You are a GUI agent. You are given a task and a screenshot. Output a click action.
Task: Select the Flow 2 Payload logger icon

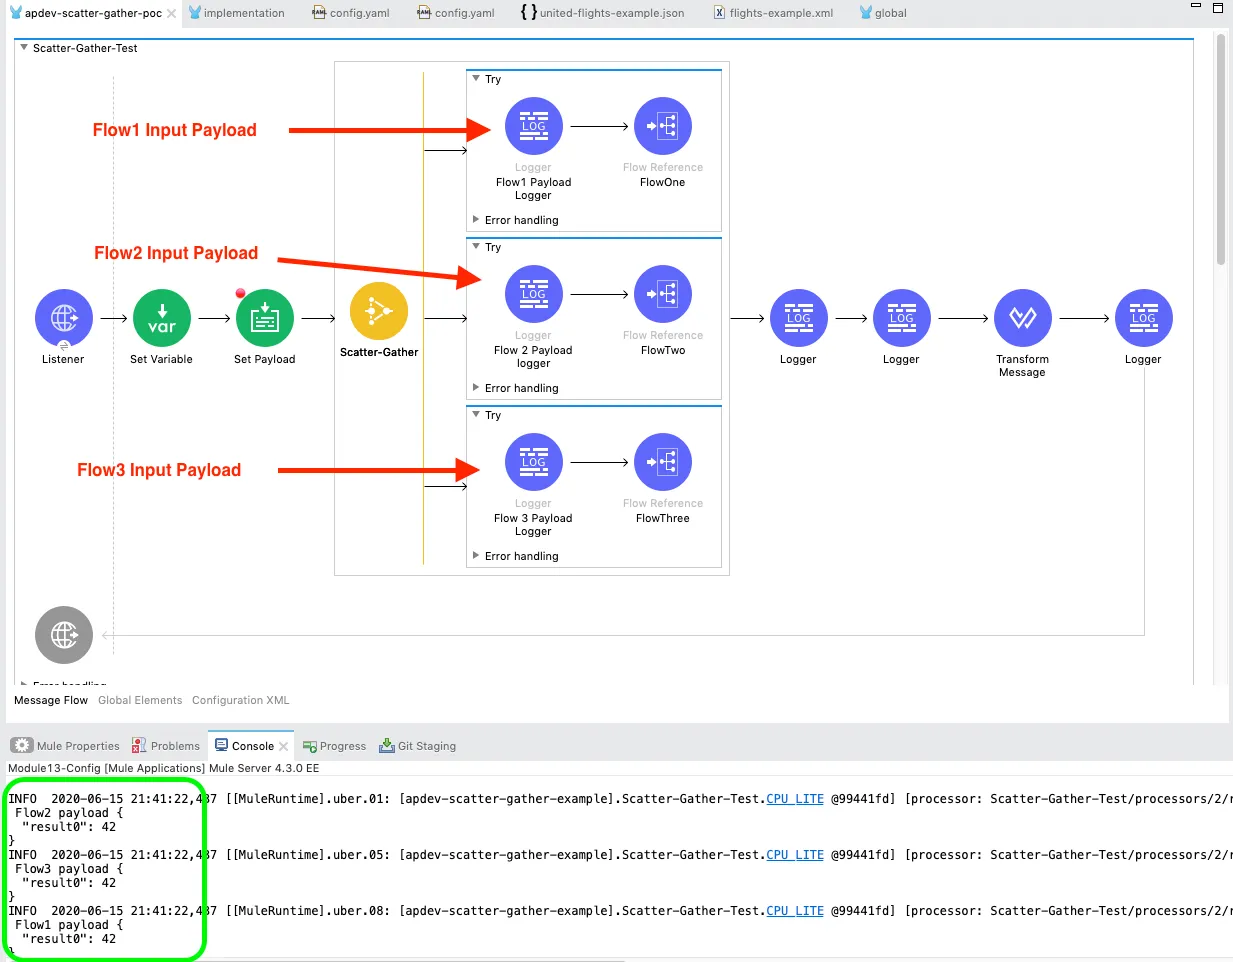click(534, 294)
